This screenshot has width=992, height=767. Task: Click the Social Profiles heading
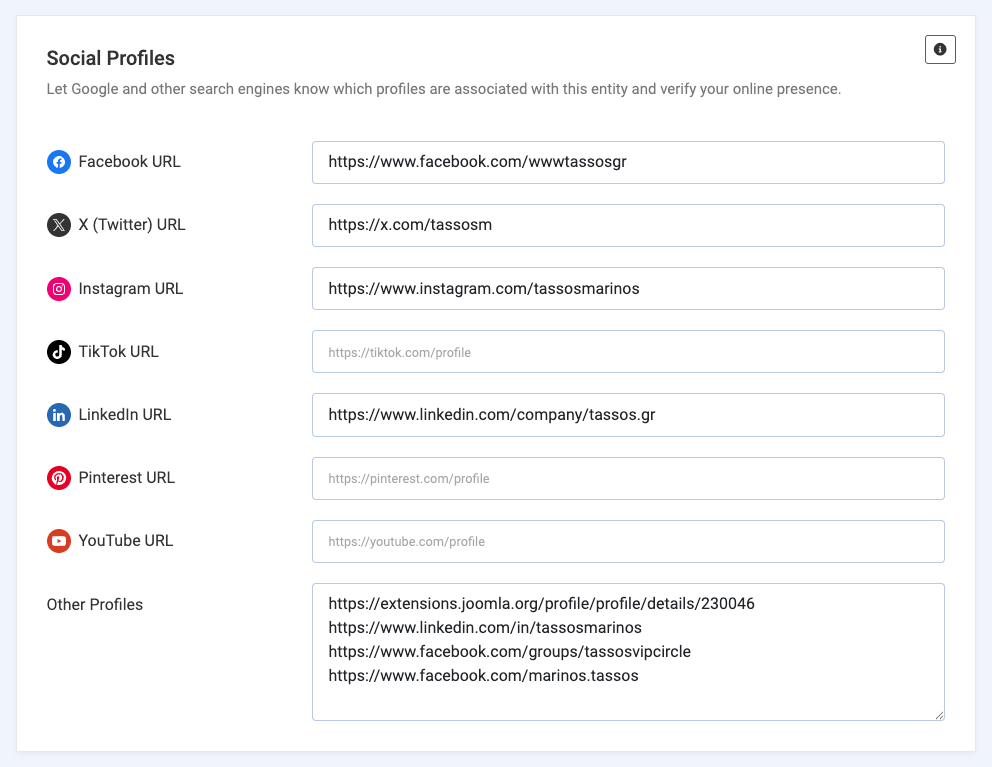click(x=111, y=58)
